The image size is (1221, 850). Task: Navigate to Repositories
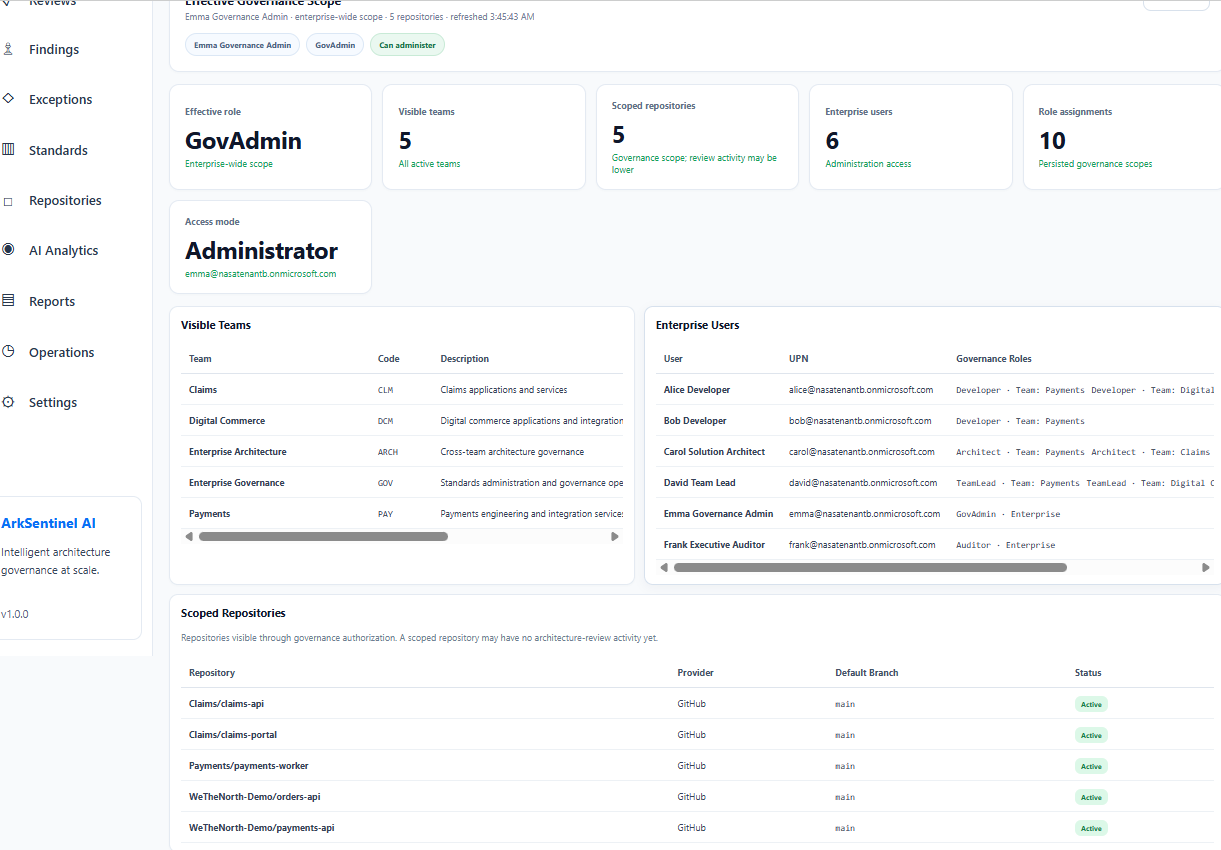[x=65, y=200]
